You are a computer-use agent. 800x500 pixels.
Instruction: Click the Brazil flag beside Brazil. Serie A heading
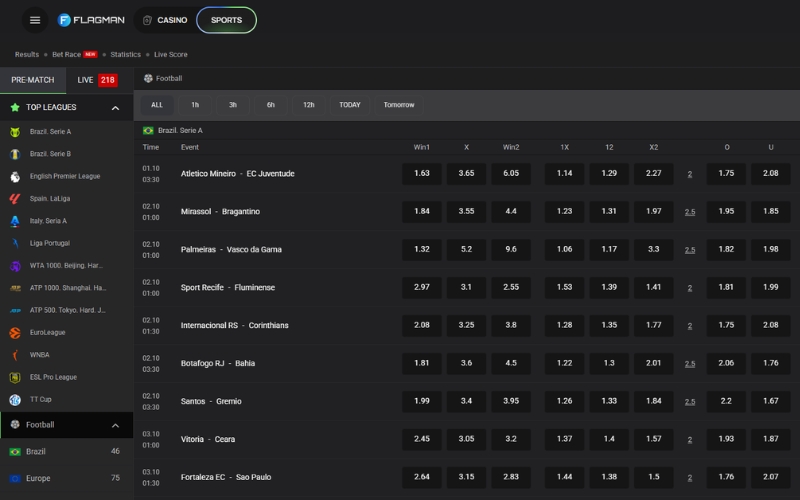[x=148, y=131]
